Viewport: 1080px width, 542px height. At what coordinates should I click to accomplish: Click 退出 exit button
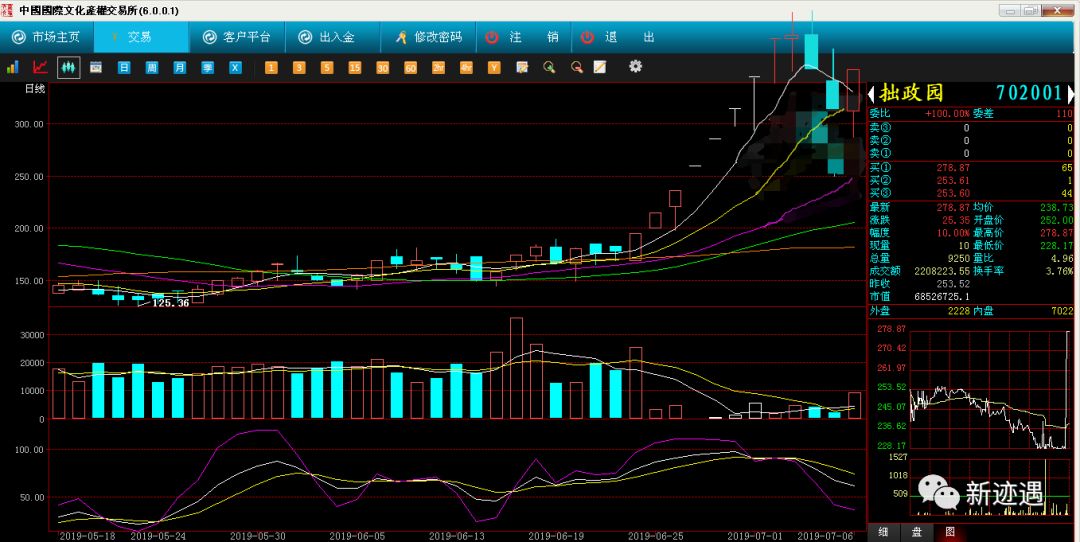point(619,37)
